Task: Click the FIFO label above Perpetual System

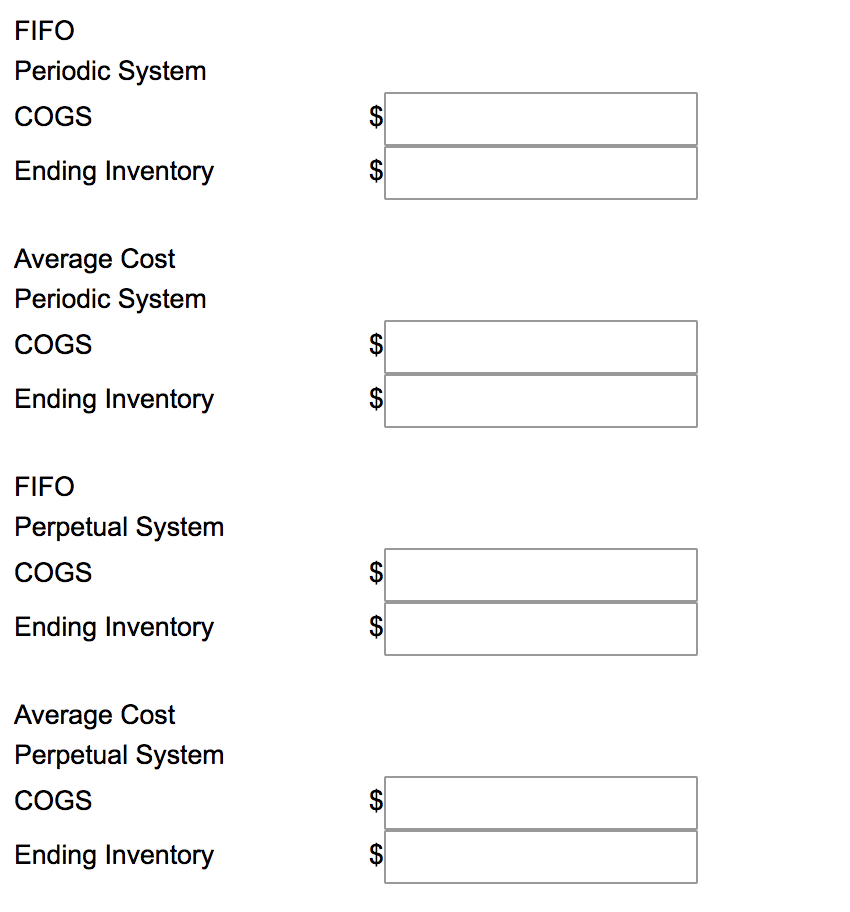Action: [x=44, y=487]
